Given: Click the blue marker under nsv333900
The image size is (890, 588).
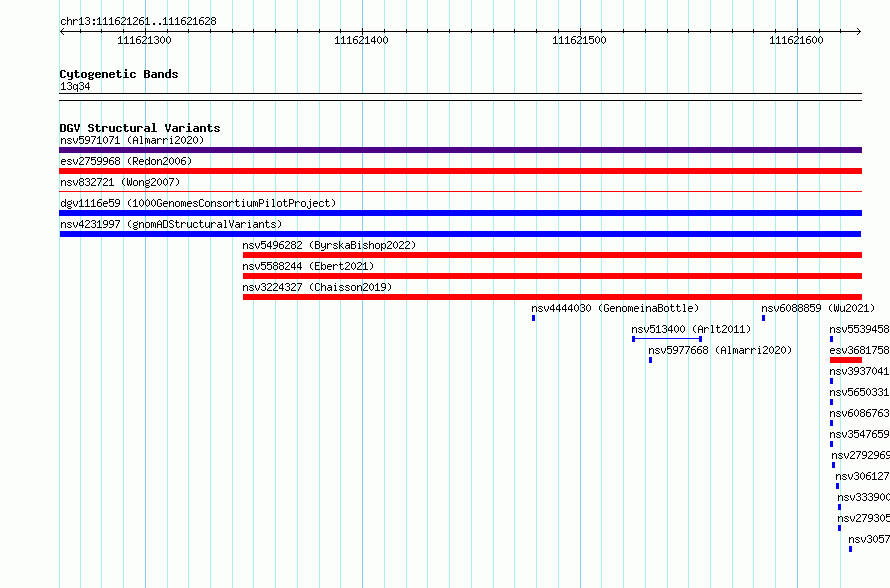Looking at the screenshot, I should point(840,507).
